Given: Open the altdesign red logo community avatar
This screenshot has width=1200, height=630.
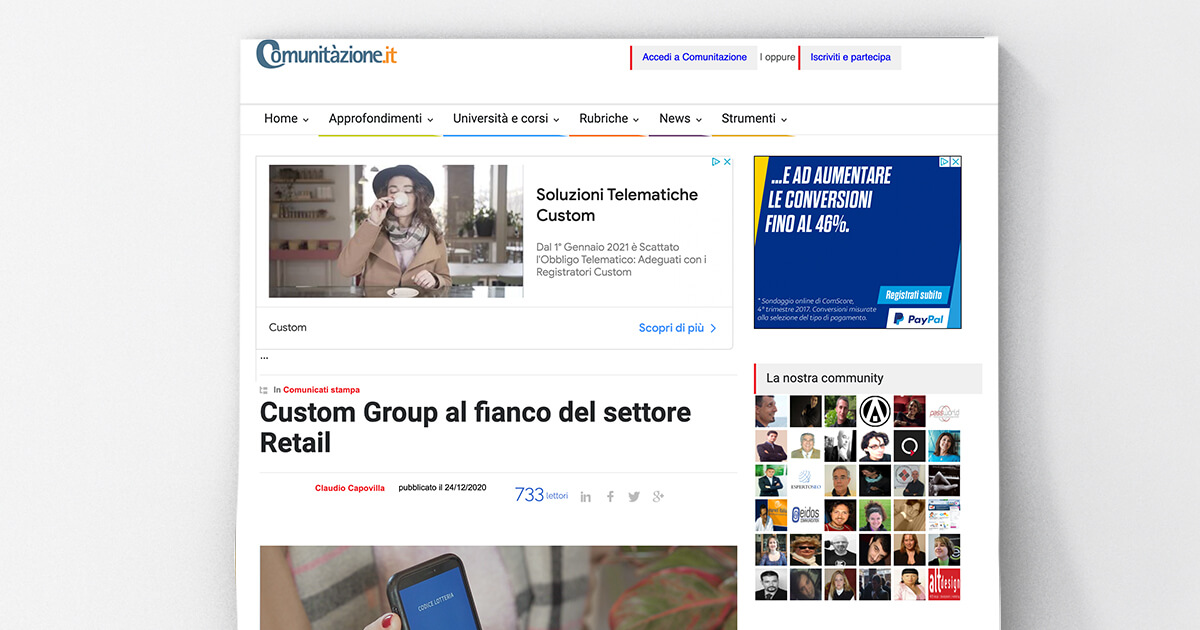Looking at the screenshot, I should point(944,584).
